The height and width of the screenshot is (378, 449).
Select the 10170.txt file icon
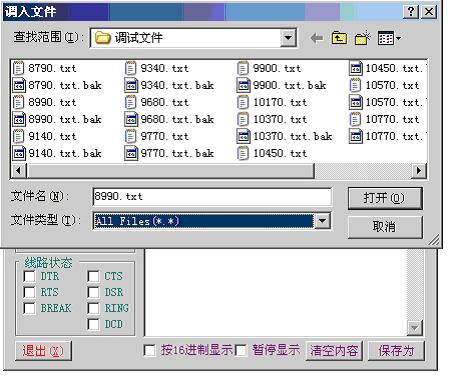[243, 102]
